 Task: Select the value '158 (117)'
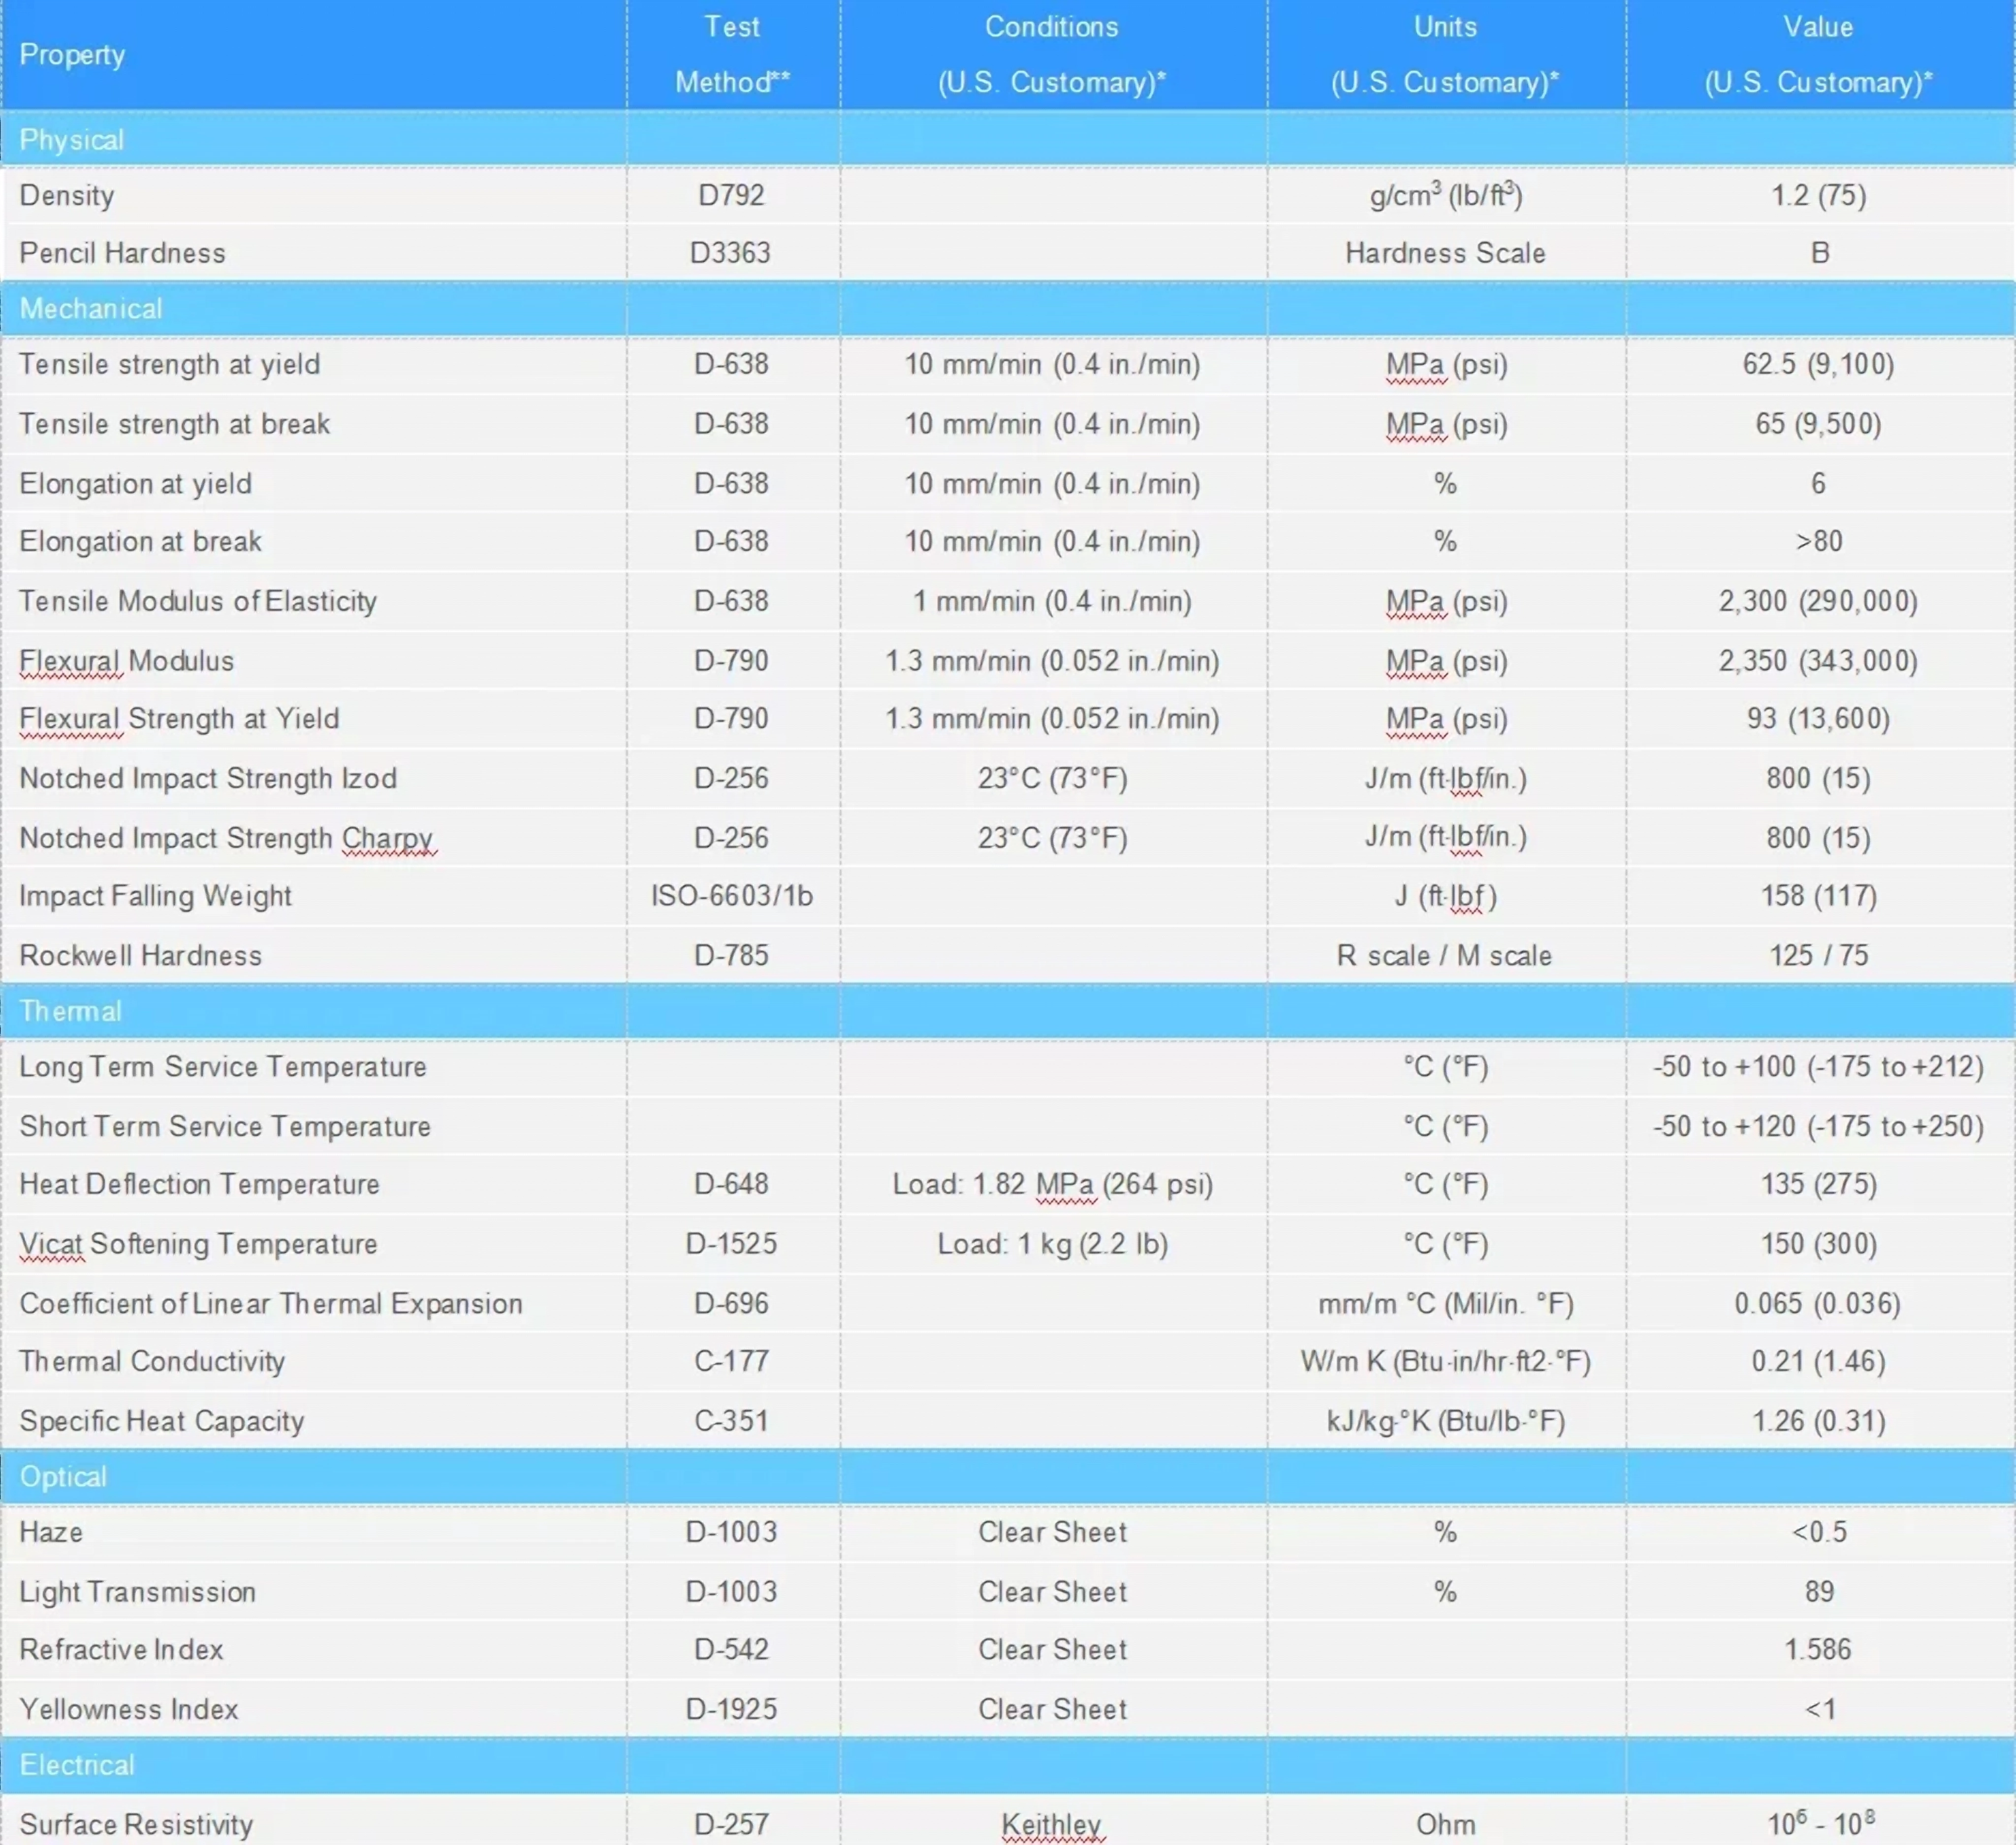1819,896
